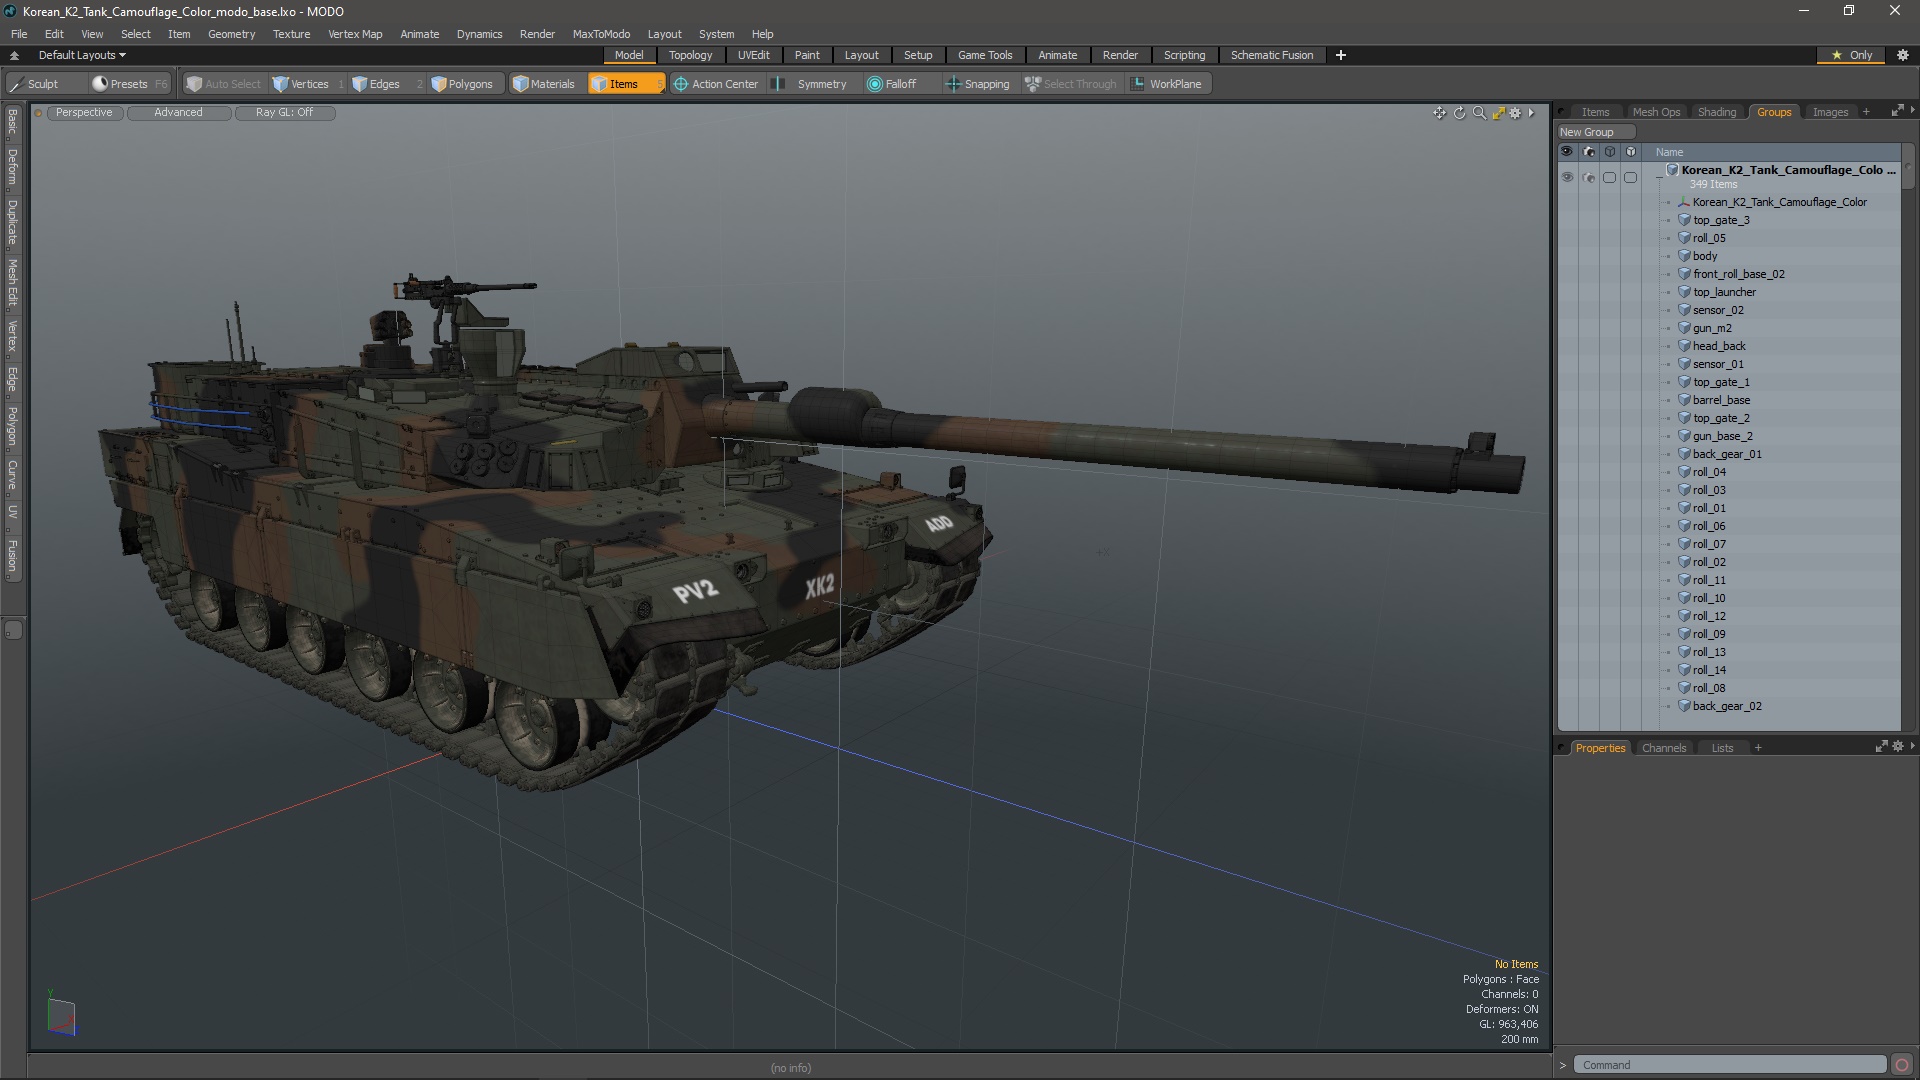Switch to the UVEdit layout tab
This screenshot has width=1920, height=1080.
click(x=753, y=55)
